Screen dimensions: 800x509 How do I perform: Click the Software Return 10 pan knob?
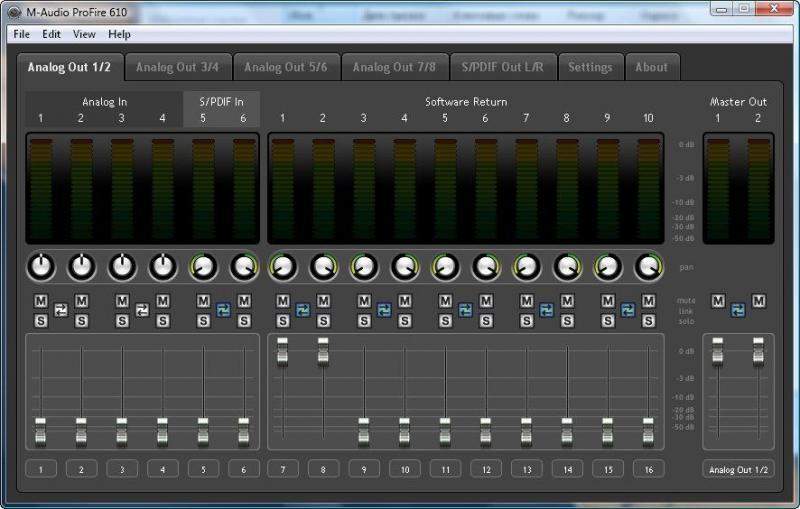[x=648, y=266]
